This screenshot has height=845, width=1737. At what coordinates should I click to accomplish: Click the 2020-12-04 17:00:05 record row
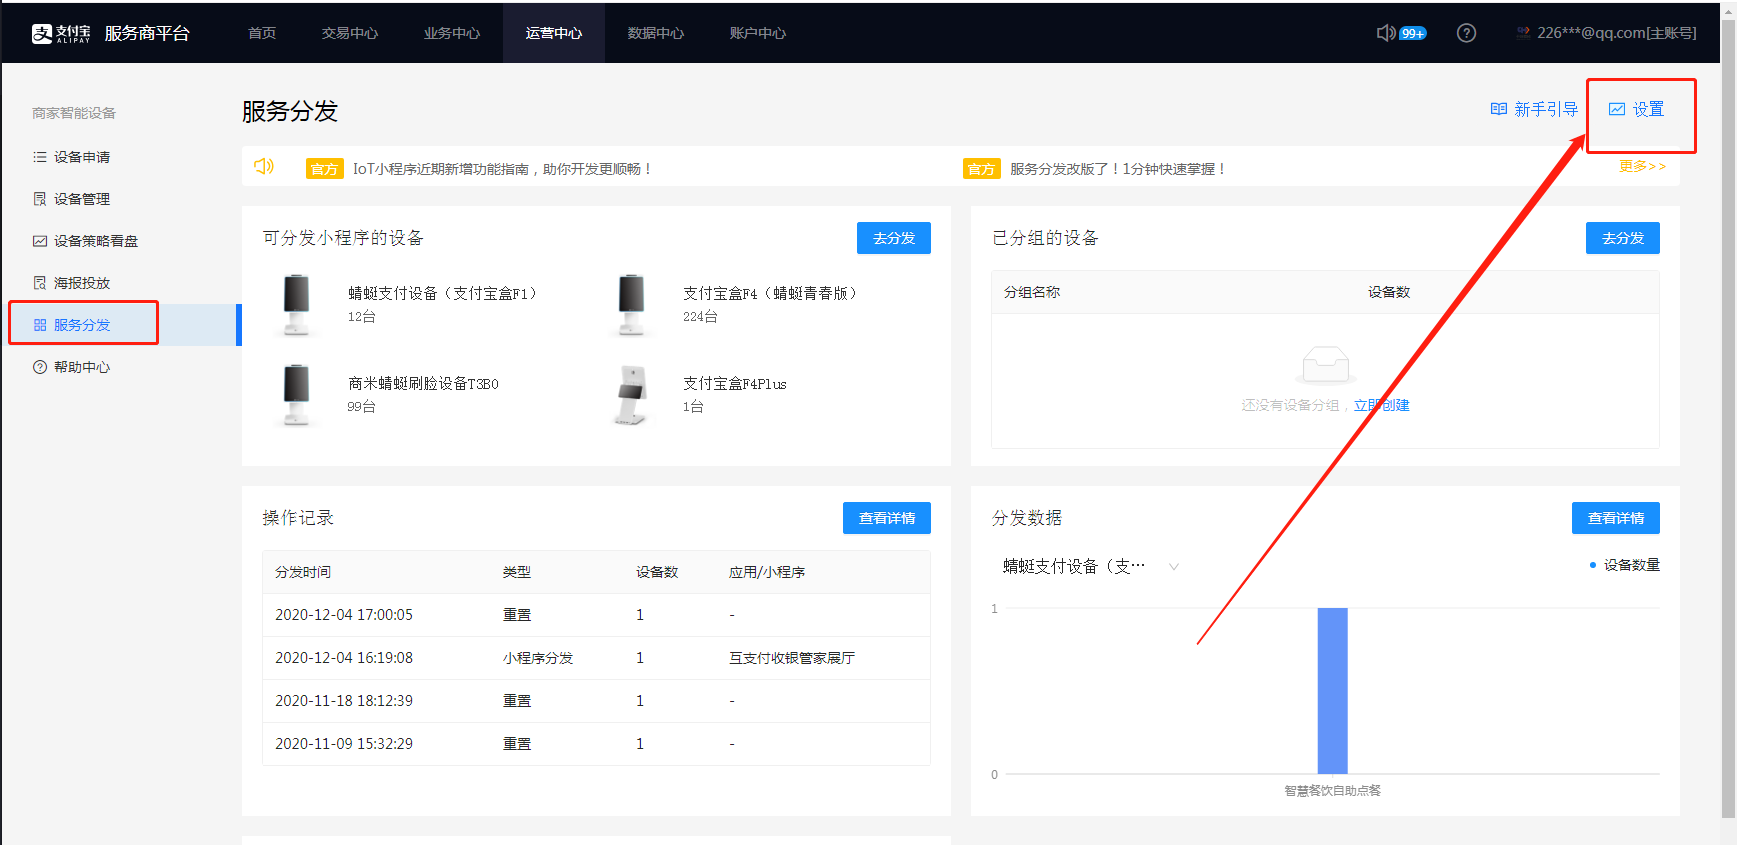point(596,615)
